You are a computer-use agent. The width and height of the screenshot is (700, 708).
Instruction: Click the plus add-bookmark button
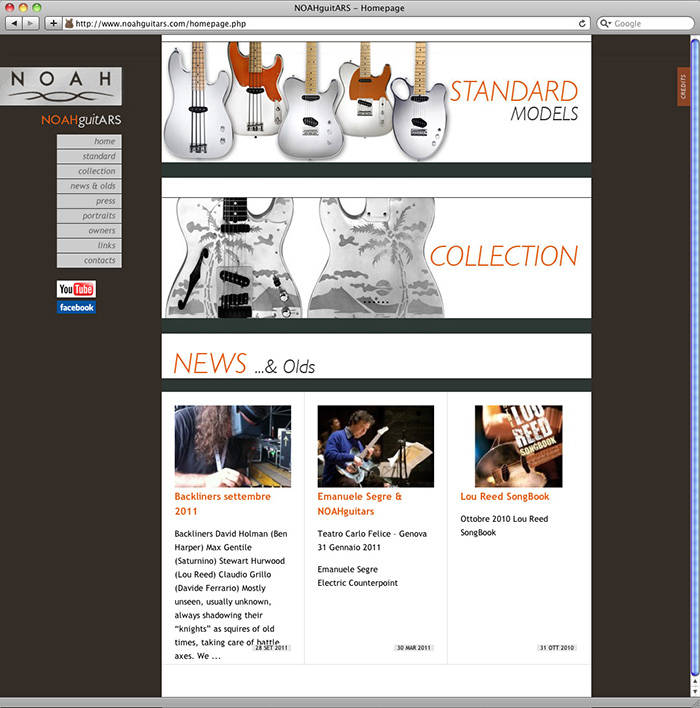coord(53,23)
